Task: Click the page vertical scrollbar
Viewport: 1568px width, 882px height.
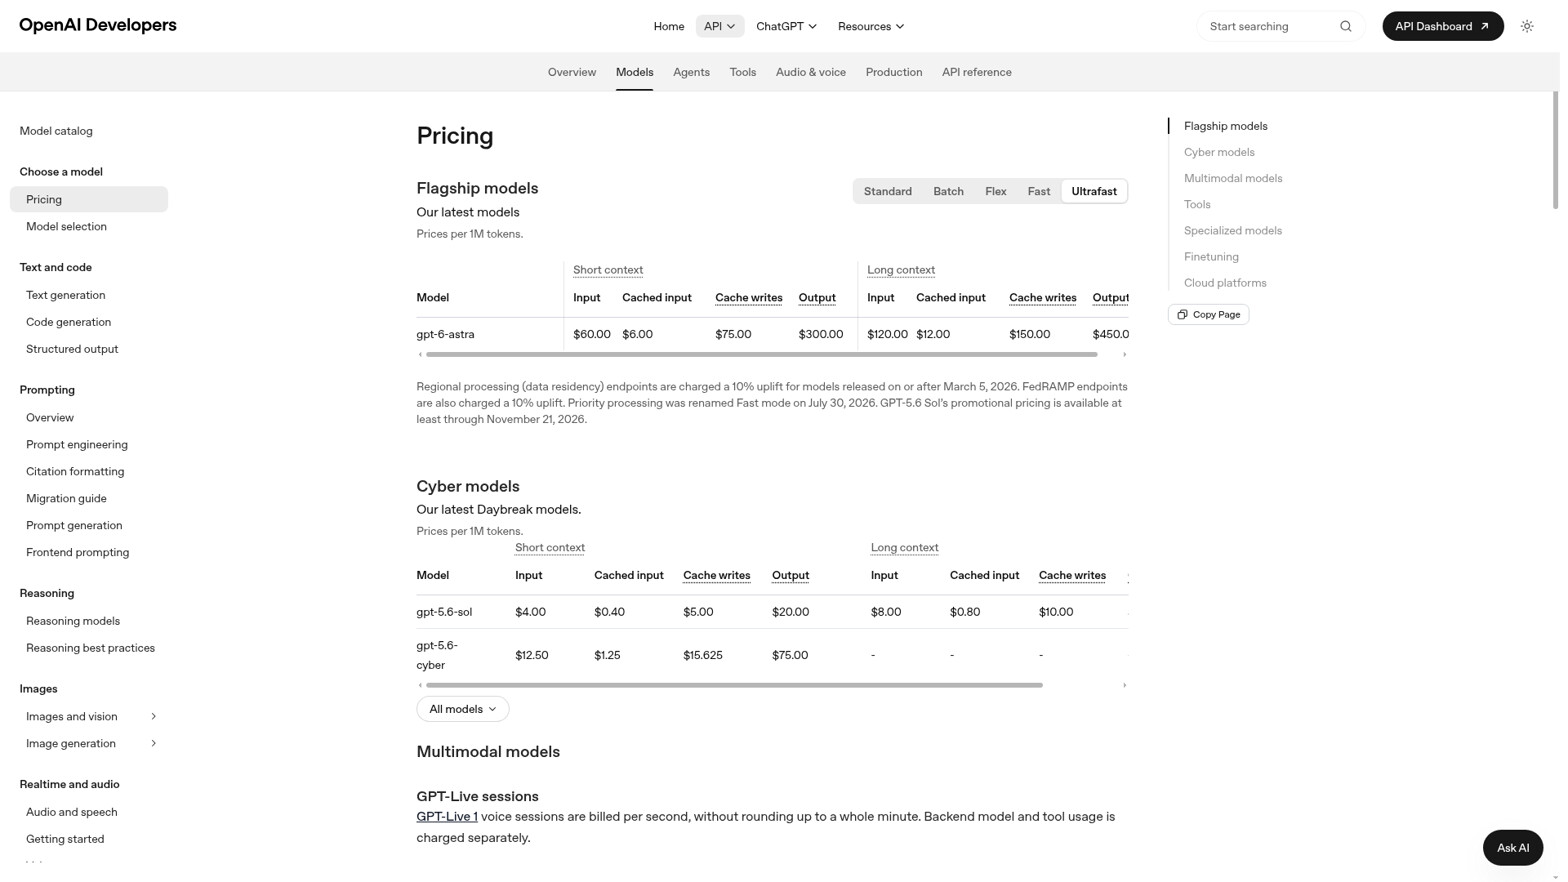Action: tap(1555, 150)
